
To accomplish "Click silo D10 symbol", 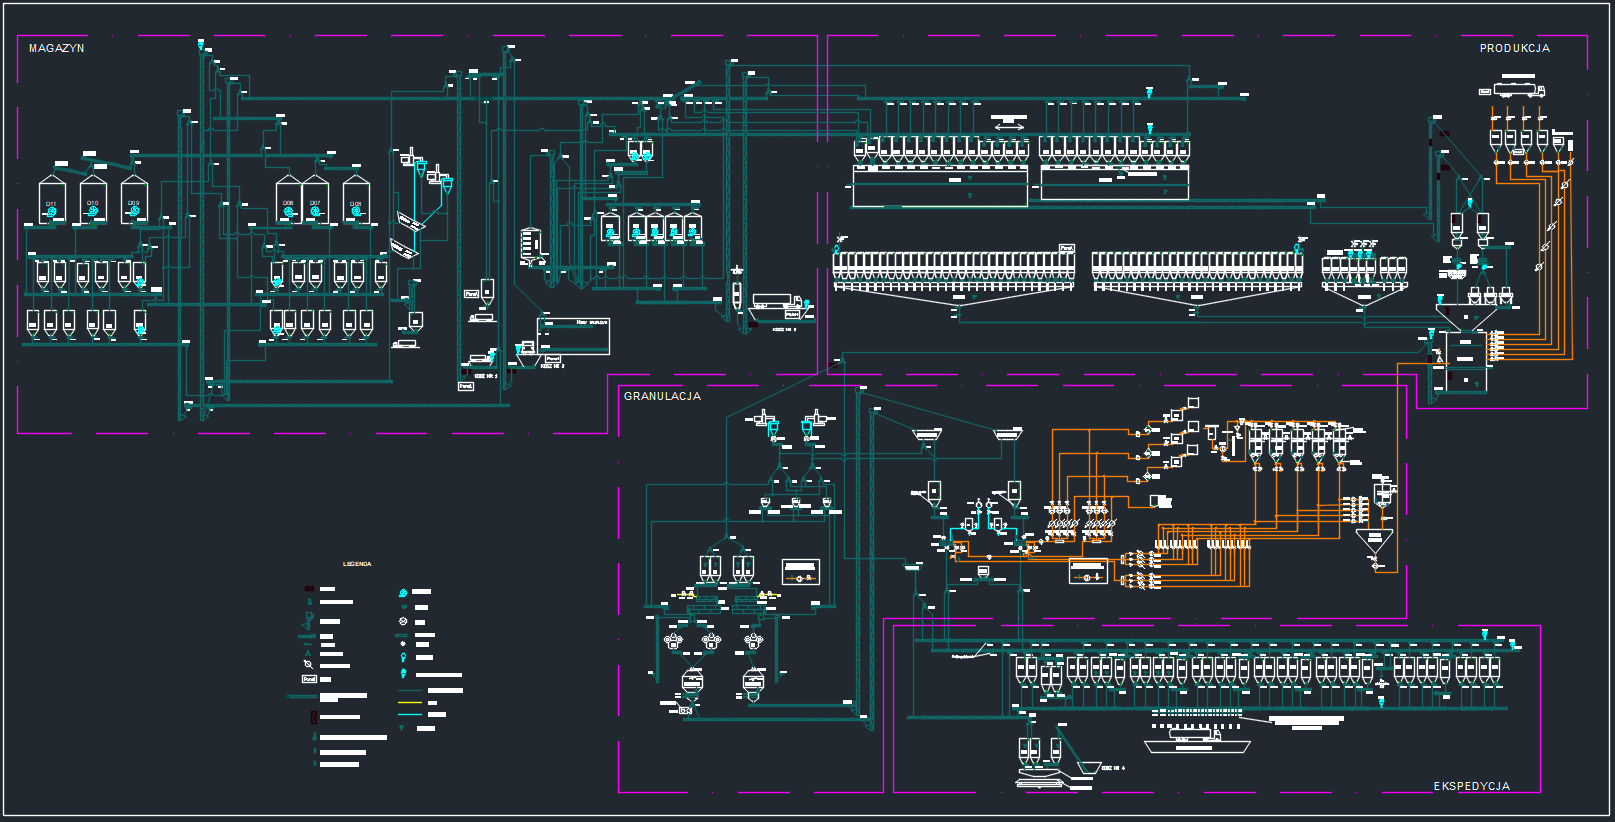I will coord(93,201).
